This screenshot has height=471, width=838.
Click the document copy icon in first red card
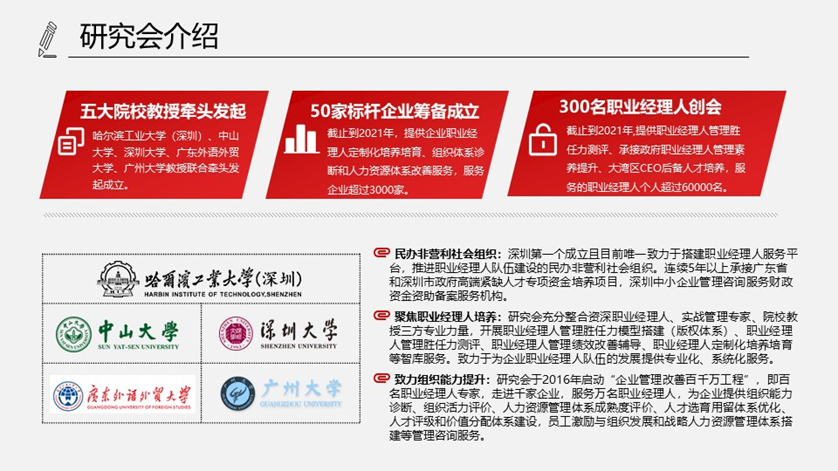pyautogui.click(x=71, y=142)
